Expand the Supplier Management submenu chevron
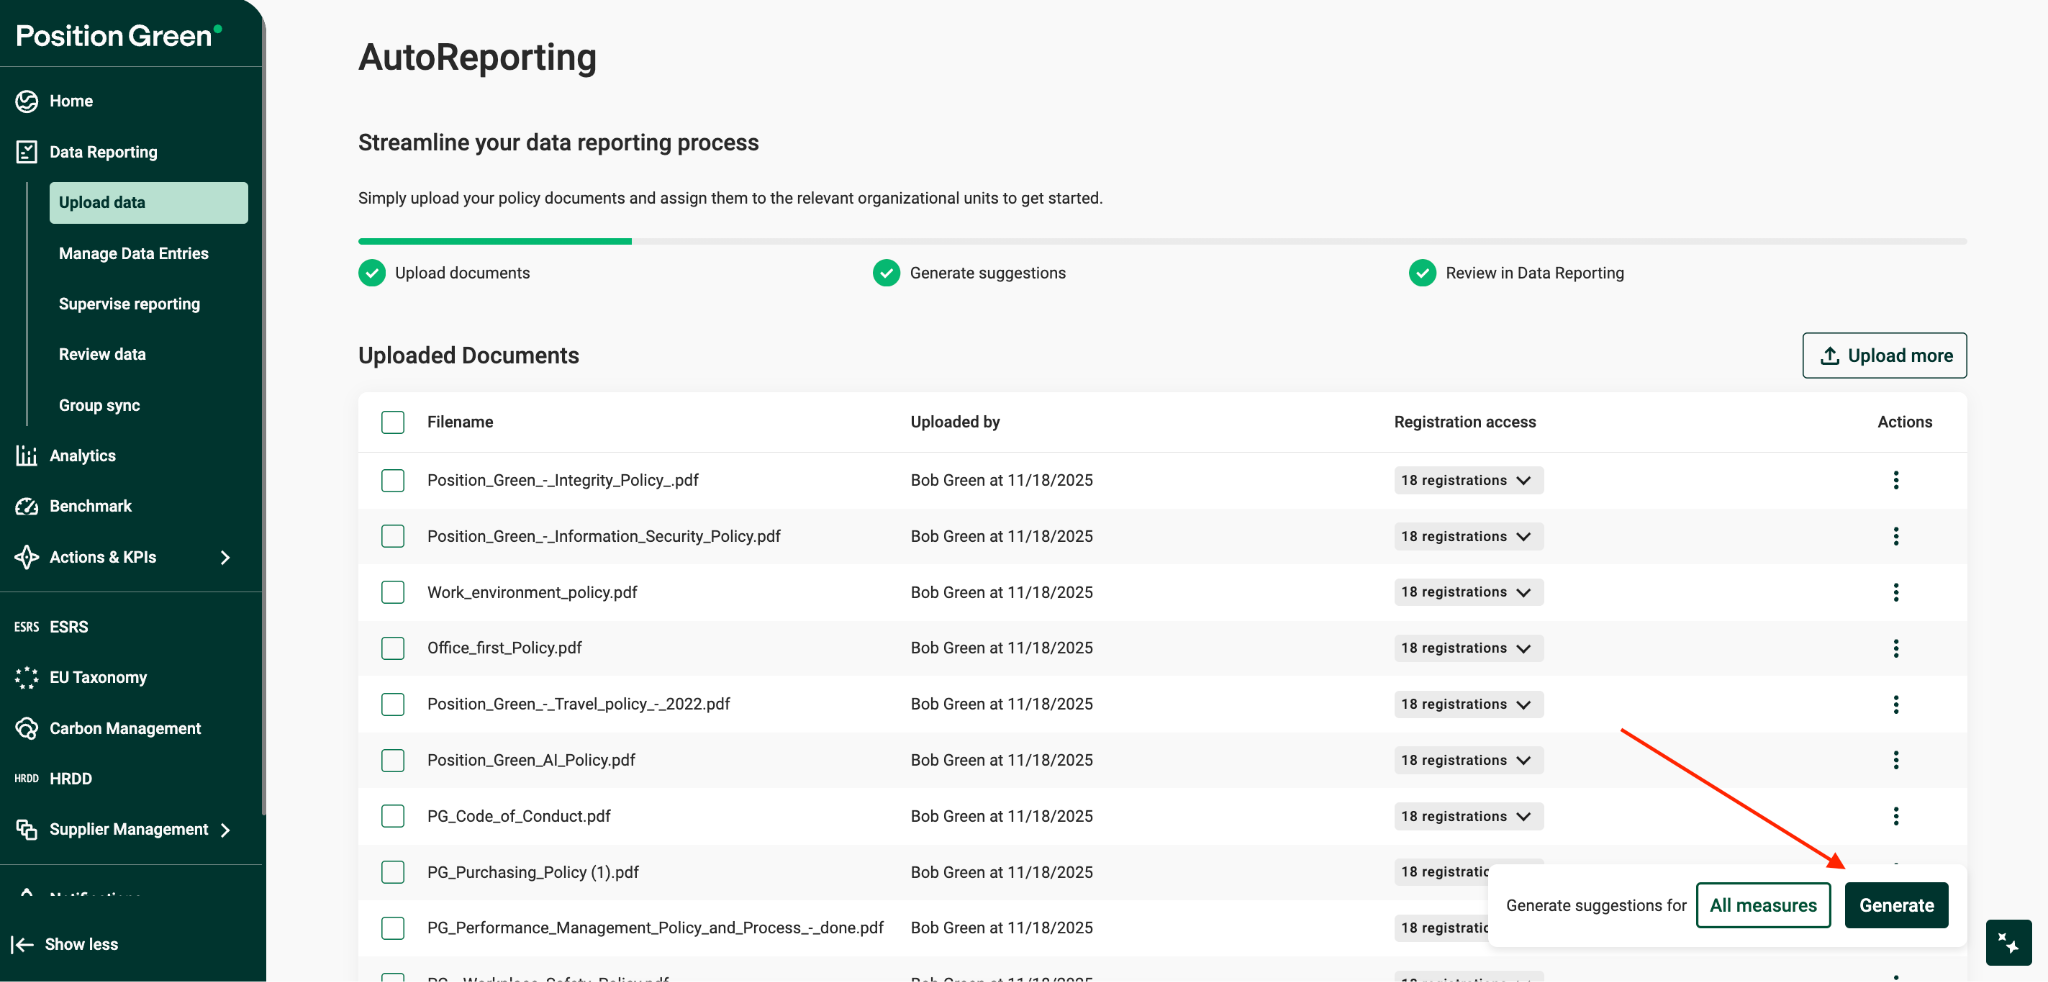The image size is (2048, 982). 225,830
